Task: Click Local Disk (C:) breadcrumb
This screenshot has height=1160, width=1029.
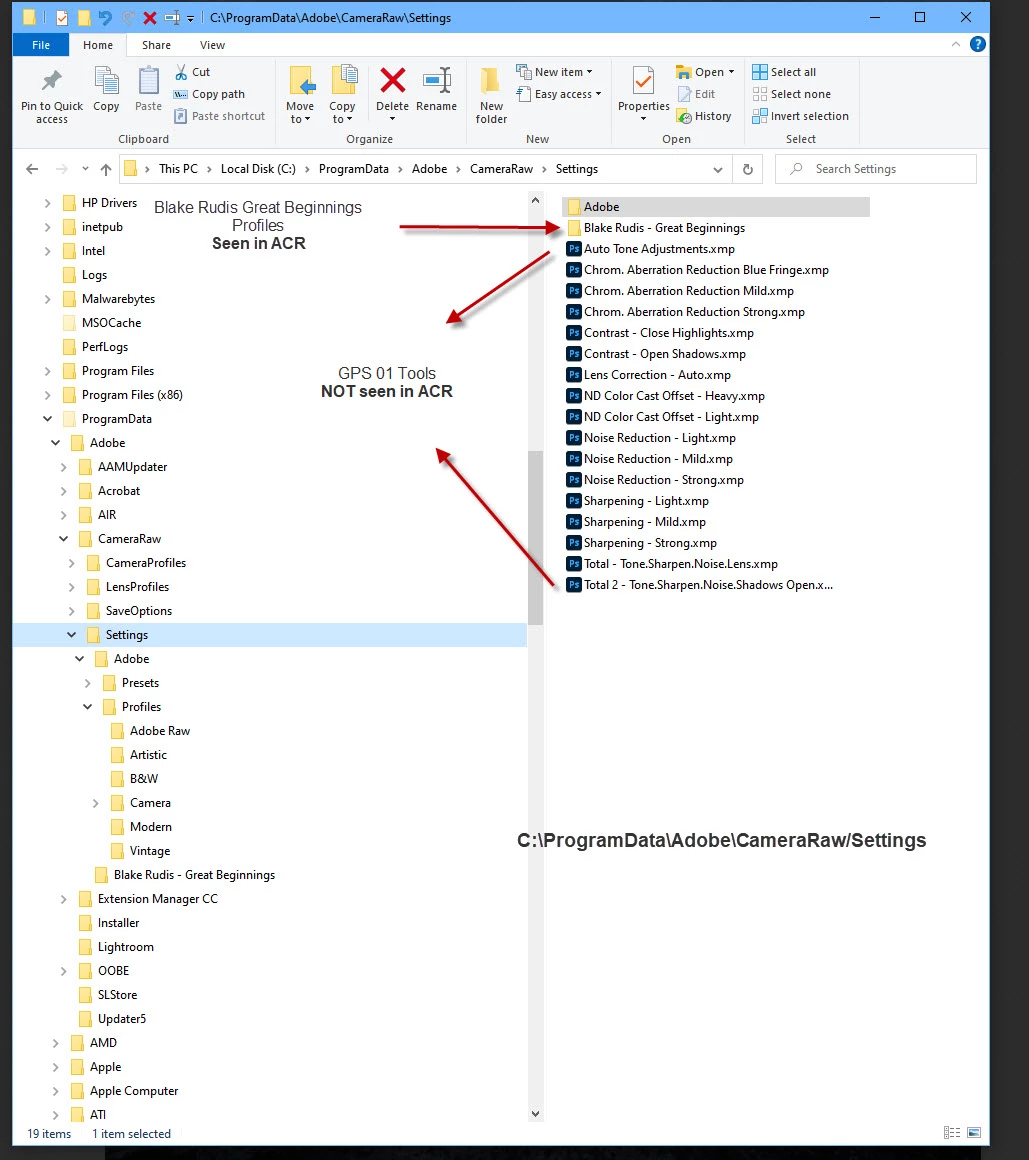Action: [258, 169]
